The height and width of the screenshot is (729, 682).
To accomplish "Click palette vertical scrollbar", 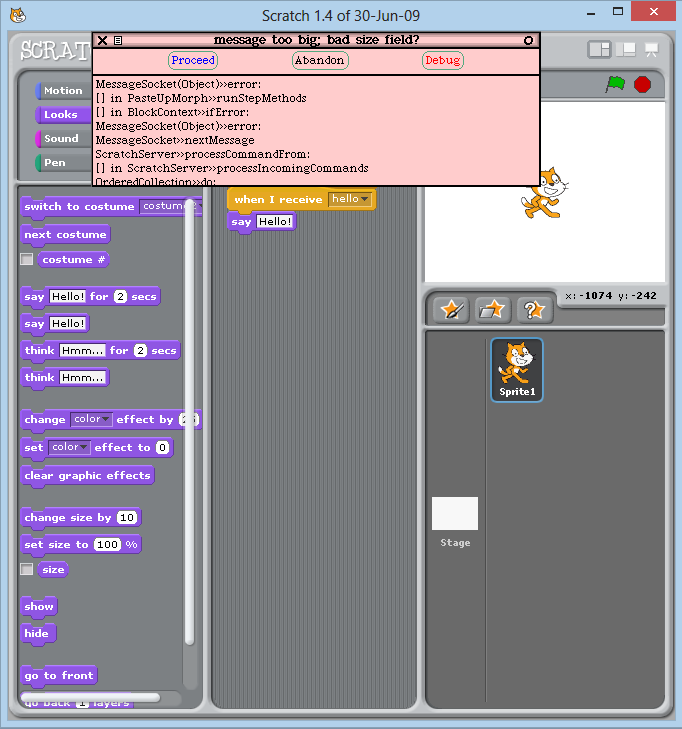I will 189,421.
